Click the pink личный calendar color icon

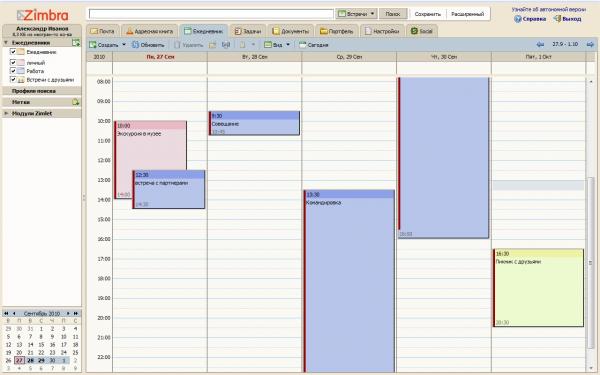[x=21, y=62]
